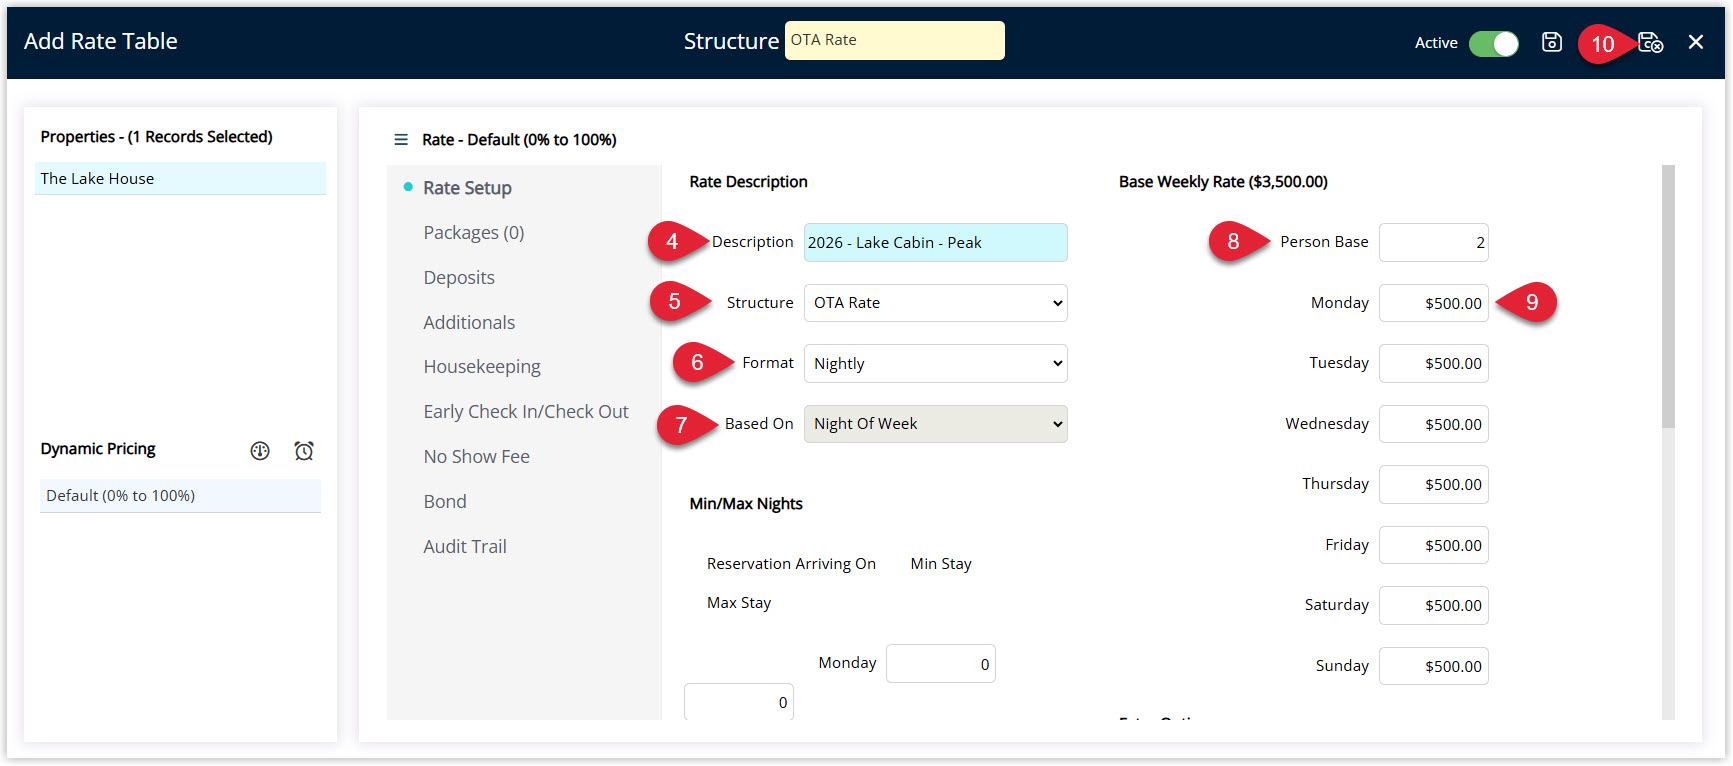Close the Add Rate Table window

click(x=1696, y=42)
